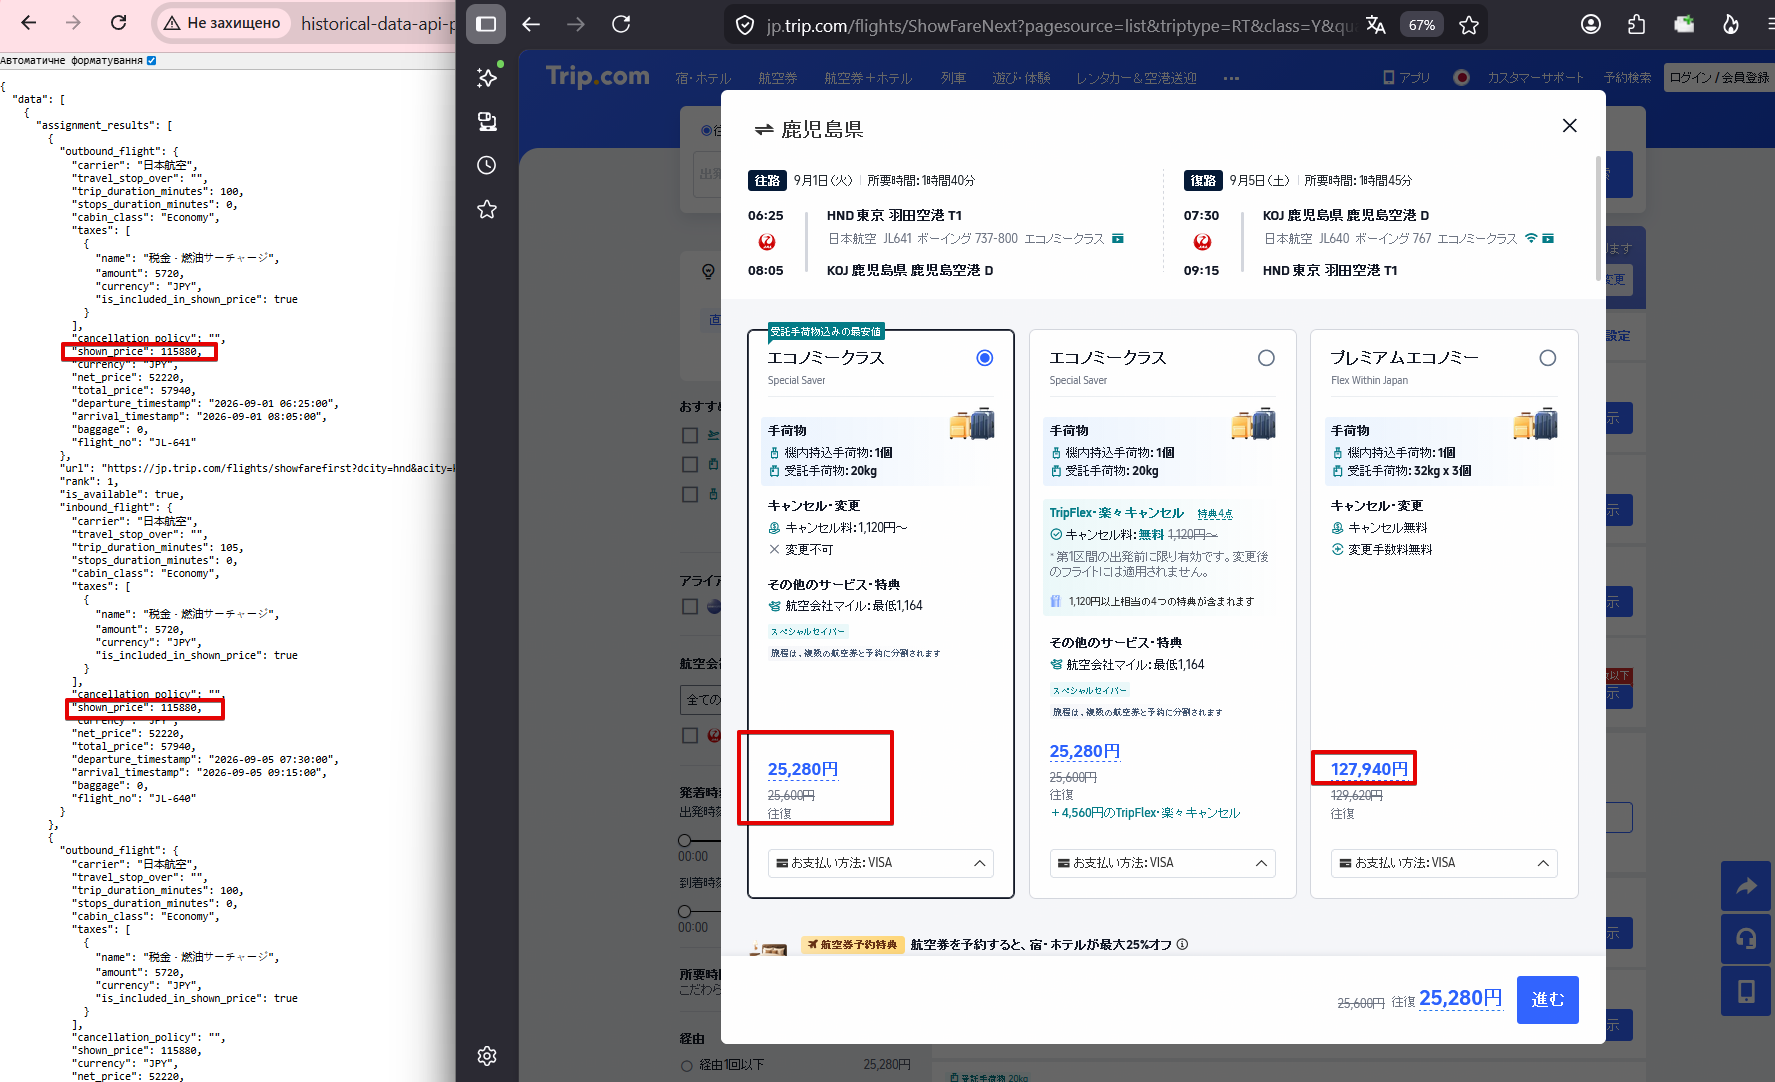1775x1082 pixels.
Task: Tick the airline checkbox with the JAL logo
Action: tap(690, 735)
